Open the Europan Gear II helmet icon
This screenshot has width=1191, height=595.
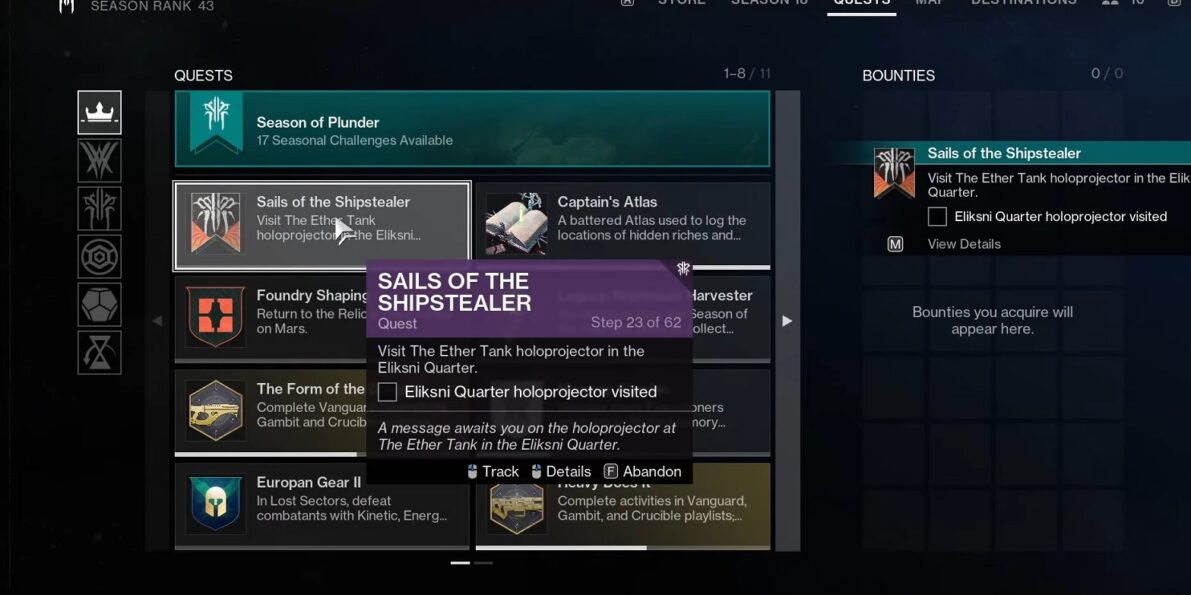click(x=216, y=504)
